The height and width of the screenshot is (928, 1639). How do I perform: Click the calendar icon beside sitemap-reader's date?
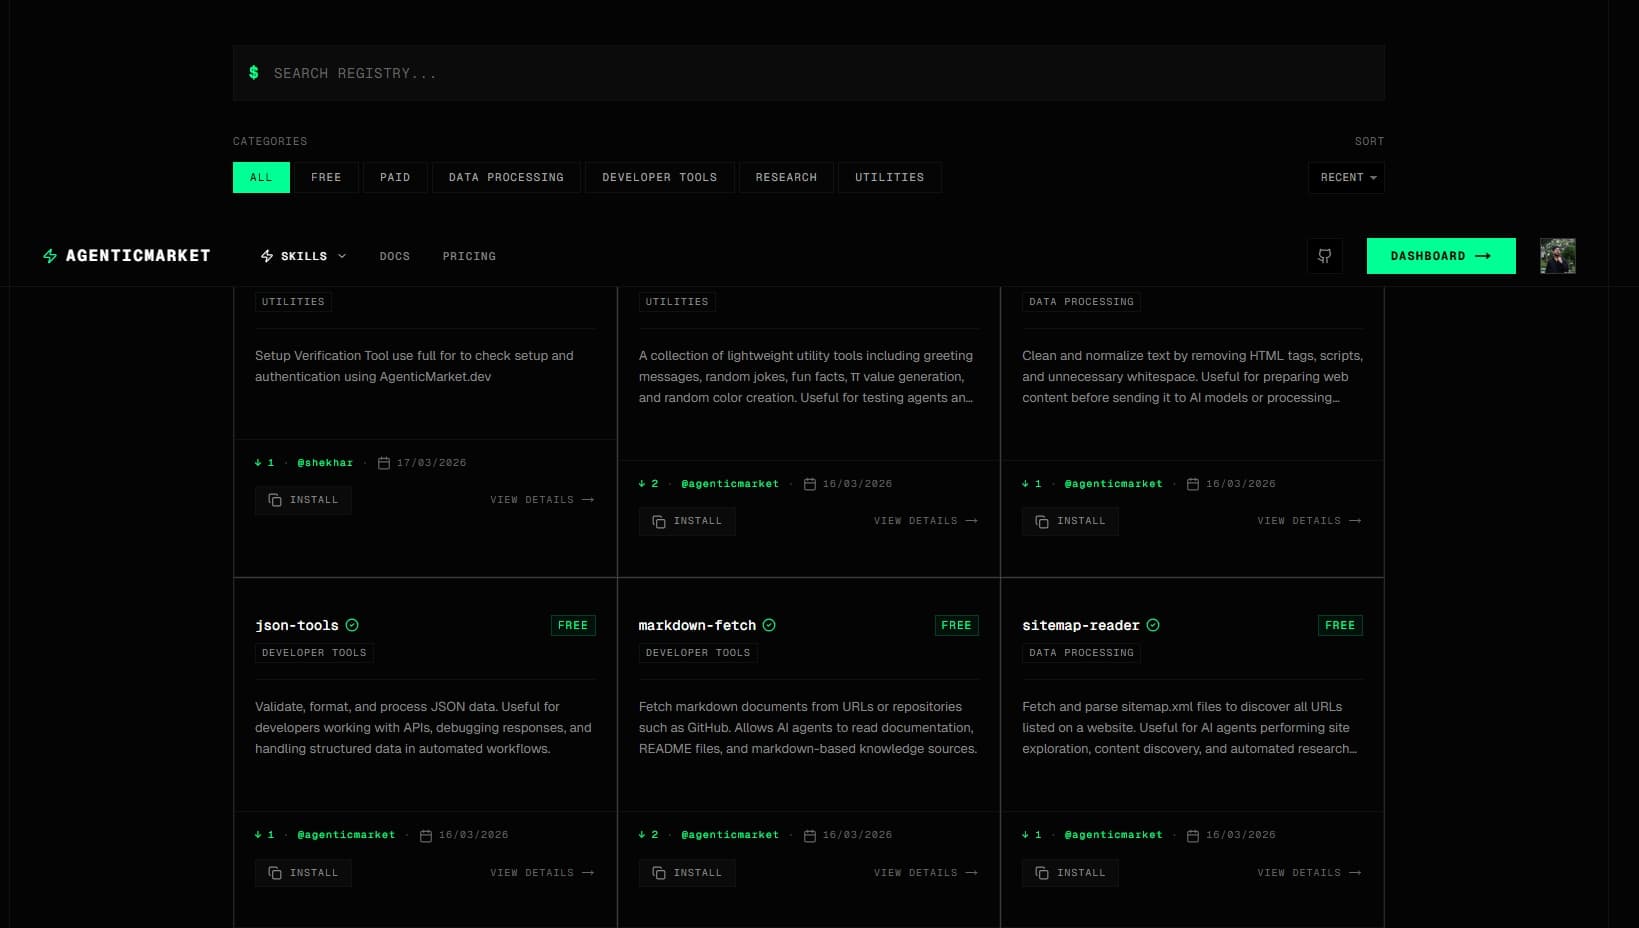1191,834
